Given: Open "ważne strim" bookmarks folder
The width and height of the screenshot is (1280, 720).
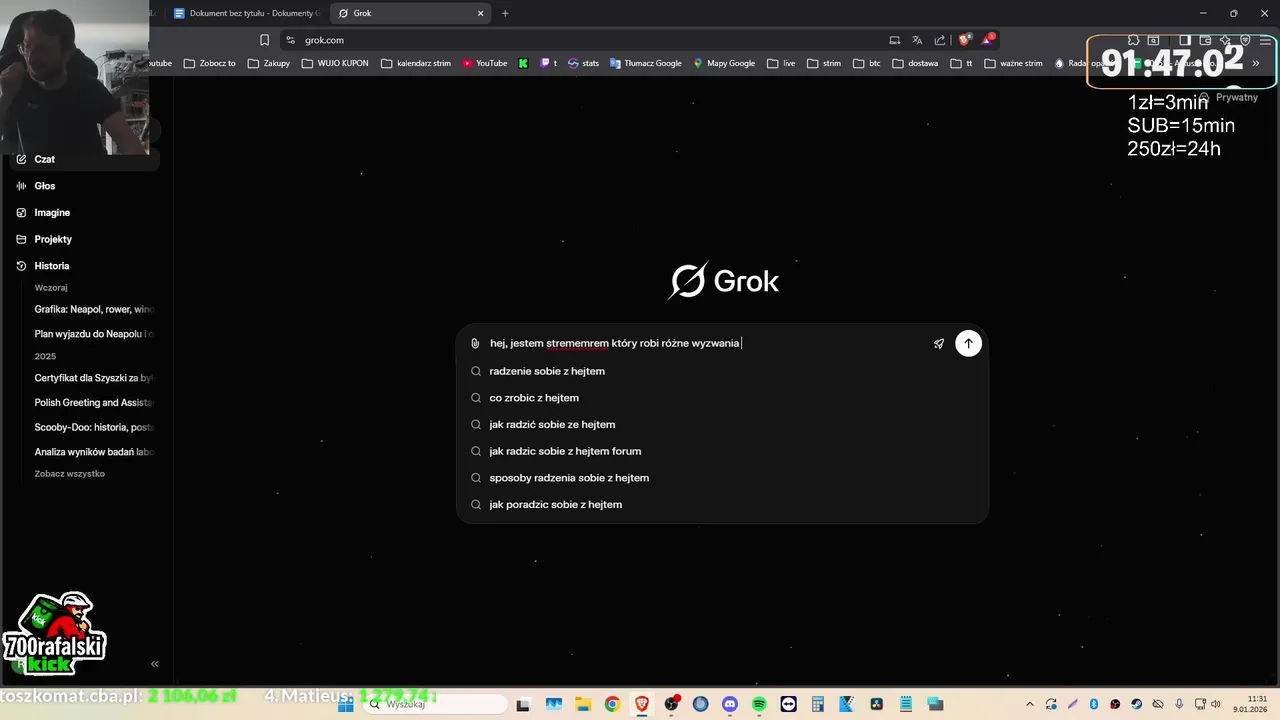Looking at the screenshot, I should 1013,63.
